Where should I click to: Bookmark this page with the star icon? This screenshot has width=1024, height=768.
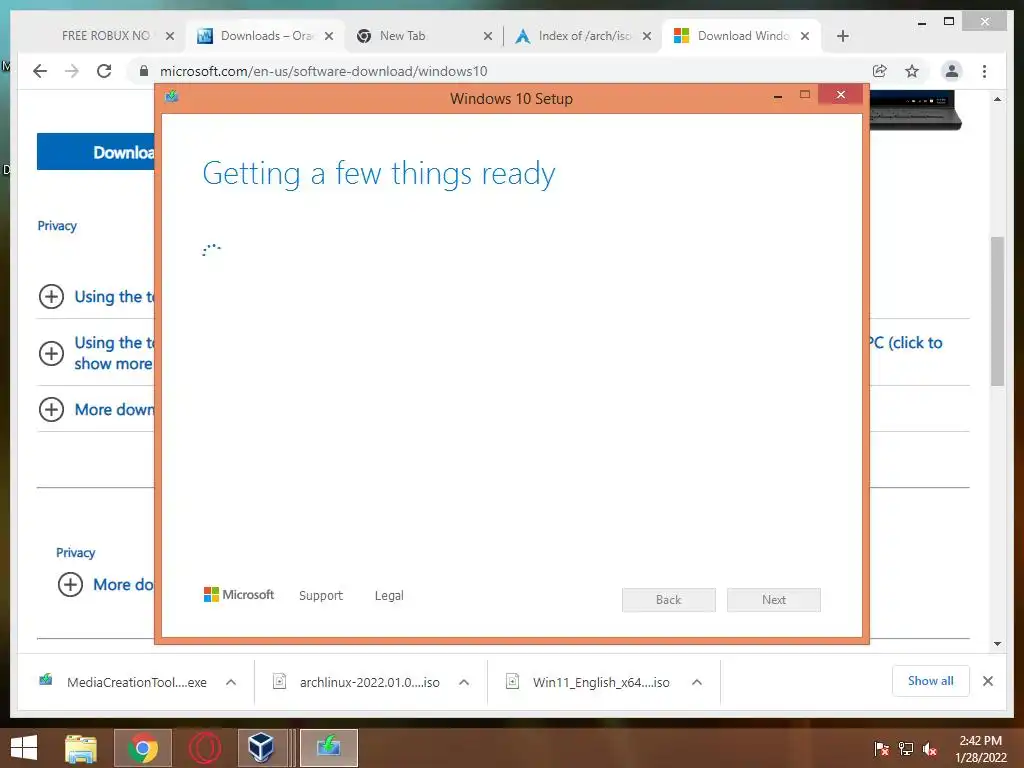pos(912,71)
